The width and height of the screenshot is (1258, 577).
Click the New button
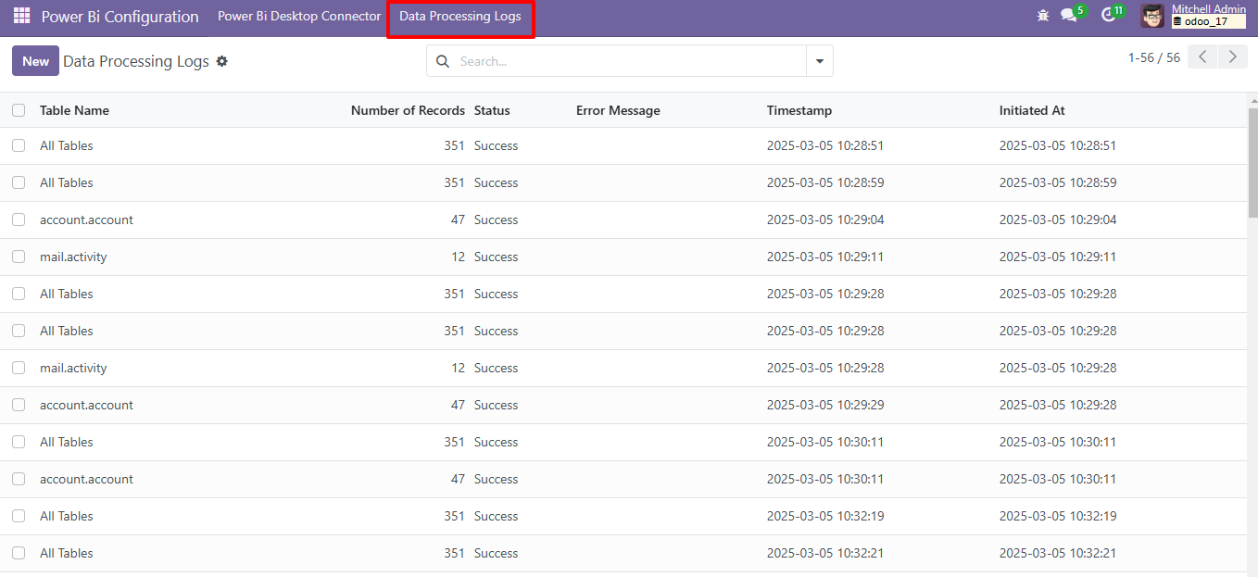pyautogui.click(x=35, y=61)
